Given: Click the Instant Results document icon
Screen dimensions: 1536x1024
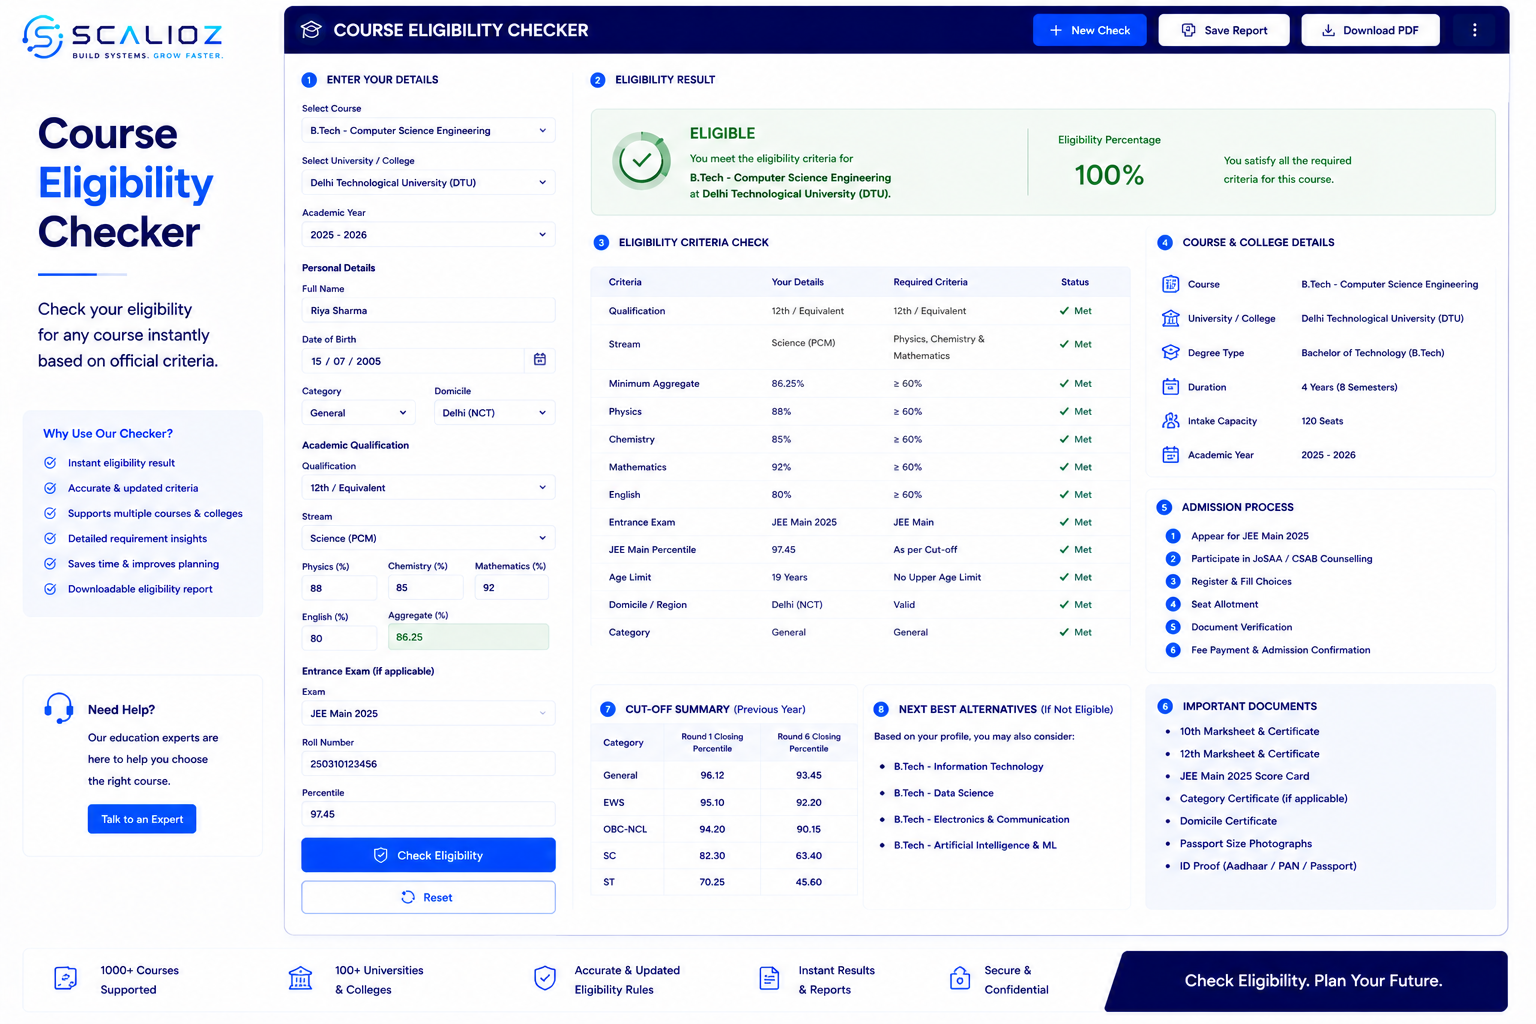Looking at the screenshot, I should (x=769, y=979).
